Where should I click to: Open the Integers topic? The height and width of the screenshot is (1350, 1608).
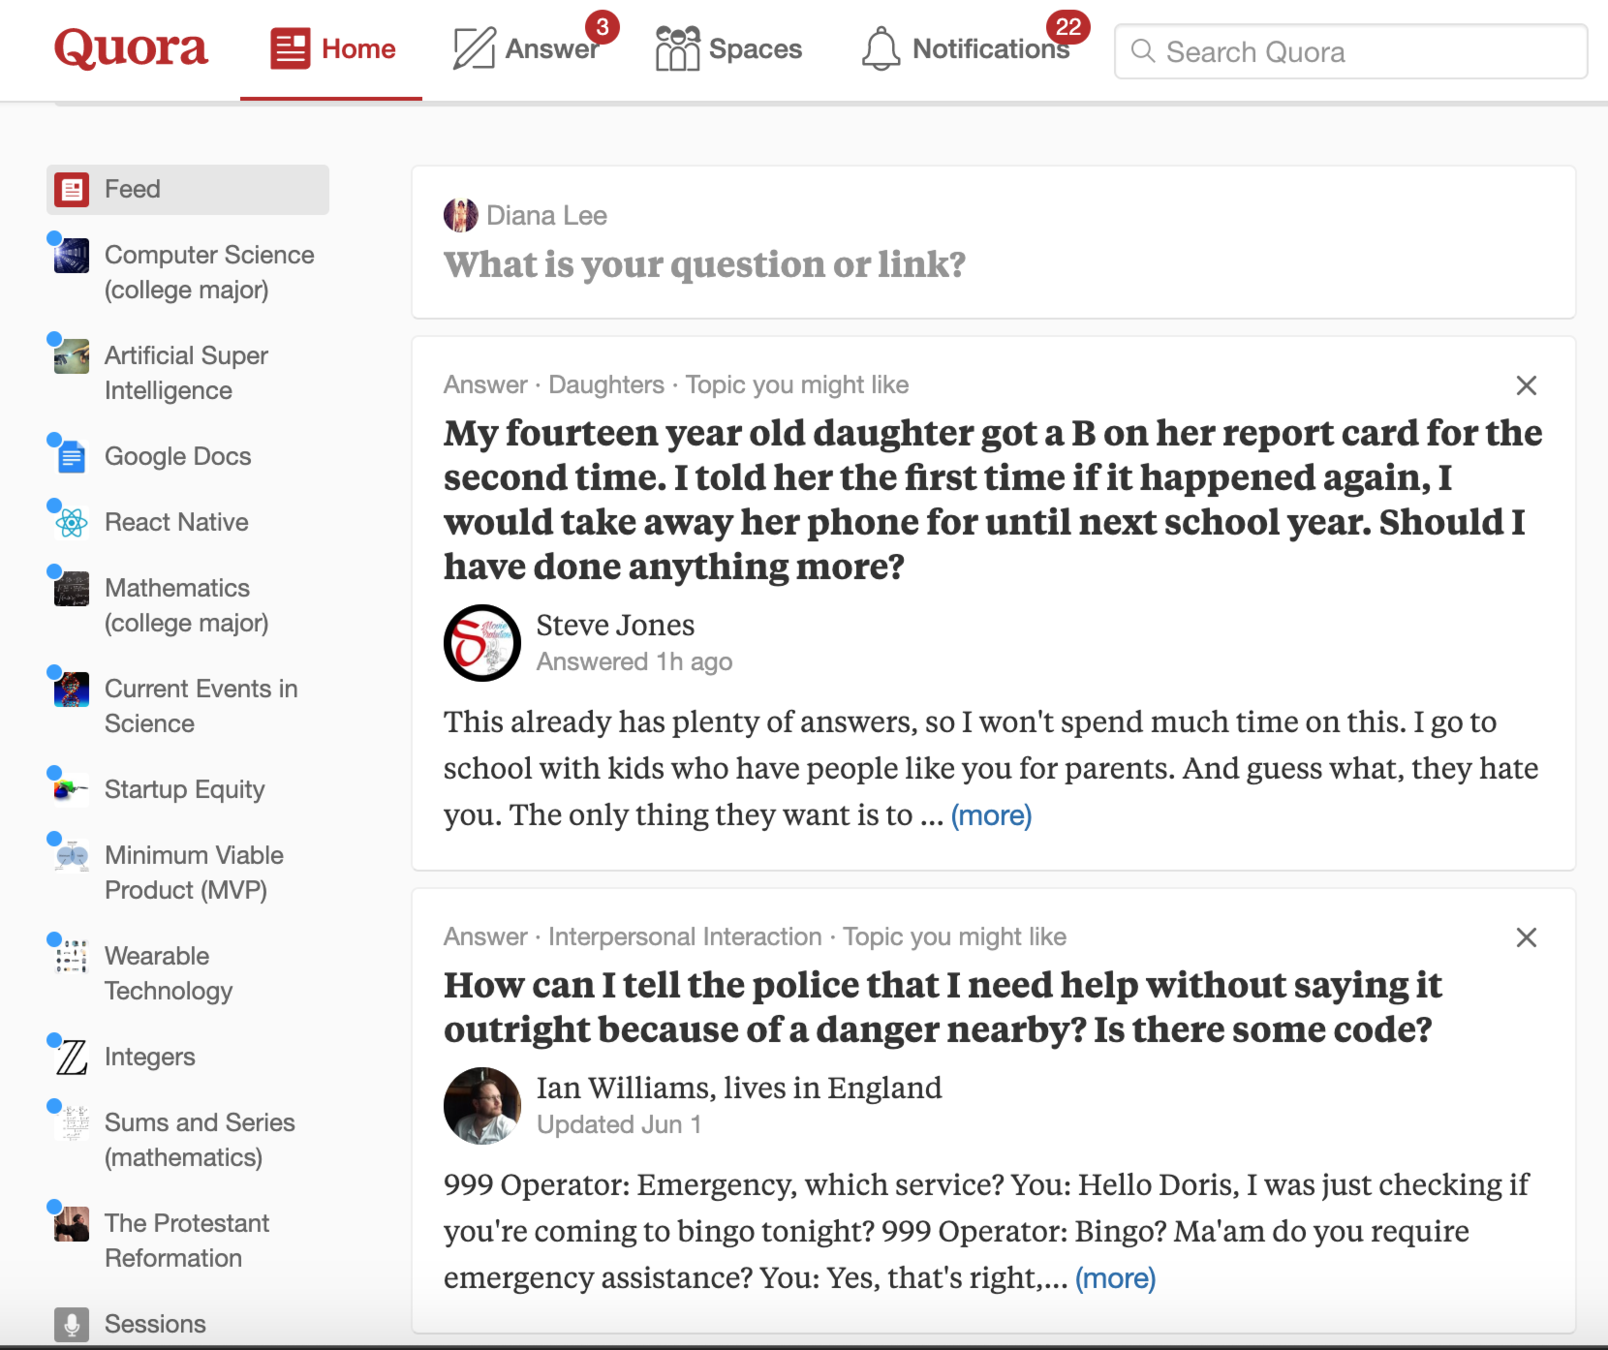pyautogui.click(x=150, y=1056)
